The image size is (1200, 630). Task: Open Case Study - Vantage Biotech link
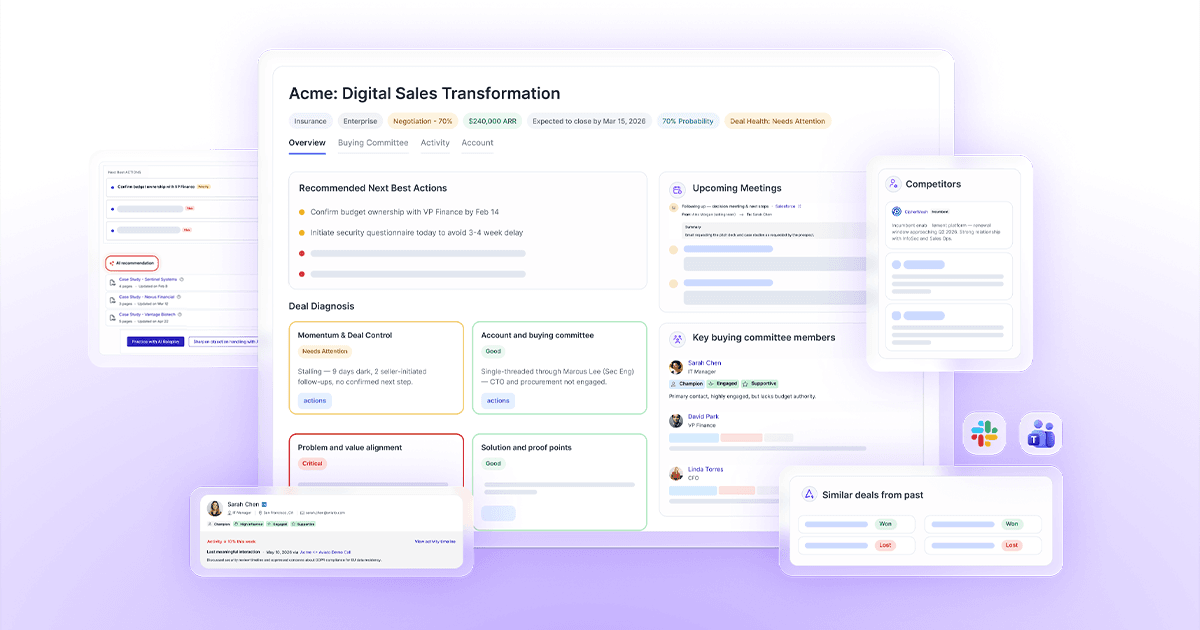147,314
